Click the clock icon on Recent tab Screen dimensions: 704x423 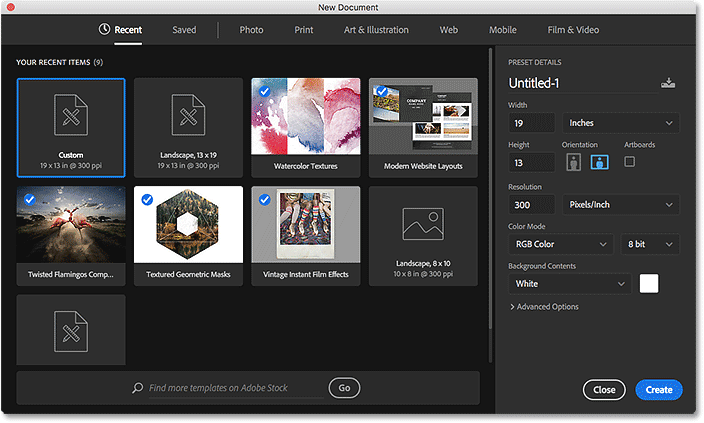(x=105, y=30)
